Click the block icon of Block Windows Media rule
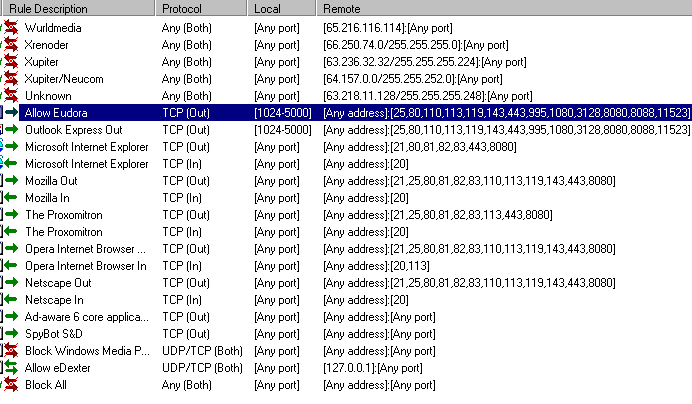This screenshot has height=404, width=692. 11,351
